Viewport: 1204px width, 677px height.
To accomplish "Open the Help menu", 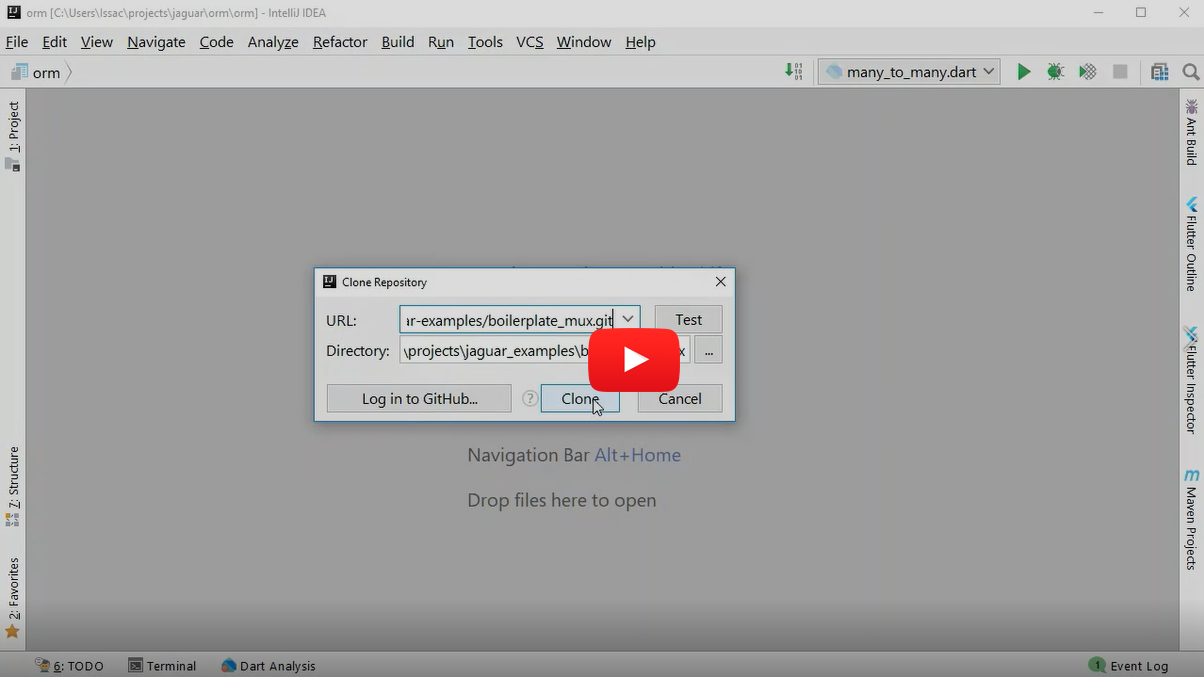I will 640,42.
